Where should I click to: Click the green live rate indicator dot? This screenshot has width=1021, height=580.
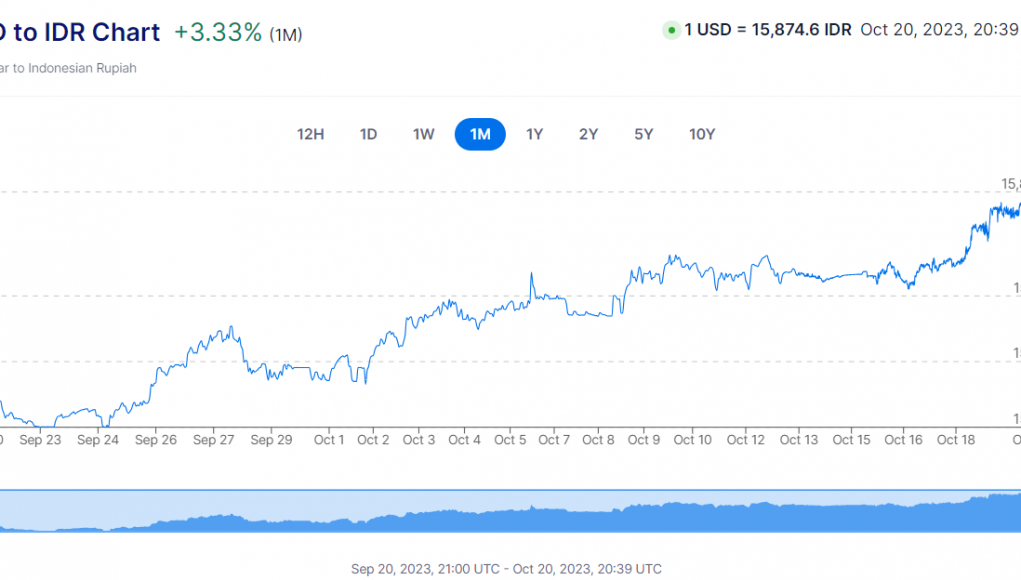pyautogui.click(x=671, y=30)
